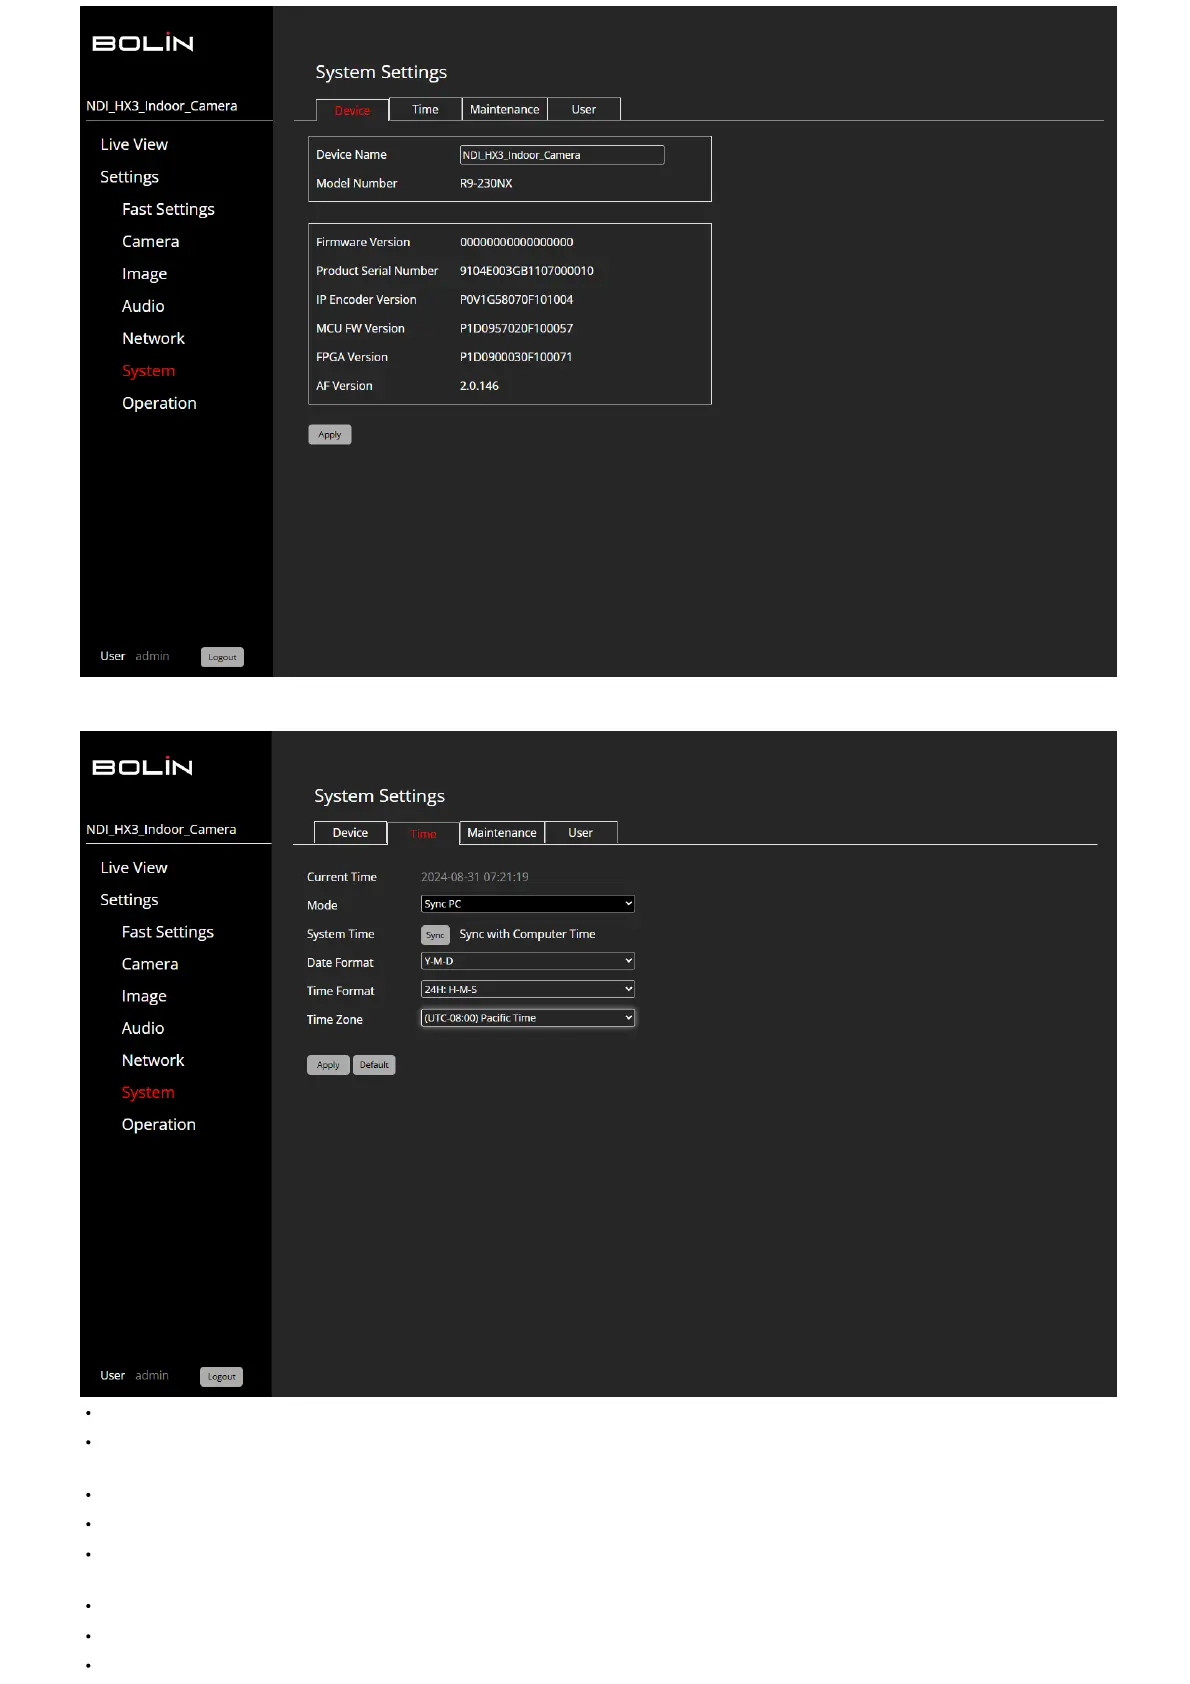Open Network settings in the Time page sidebar
Image resolution: width=1190 pixels, height=1684 pixels.
point(153,1060)
